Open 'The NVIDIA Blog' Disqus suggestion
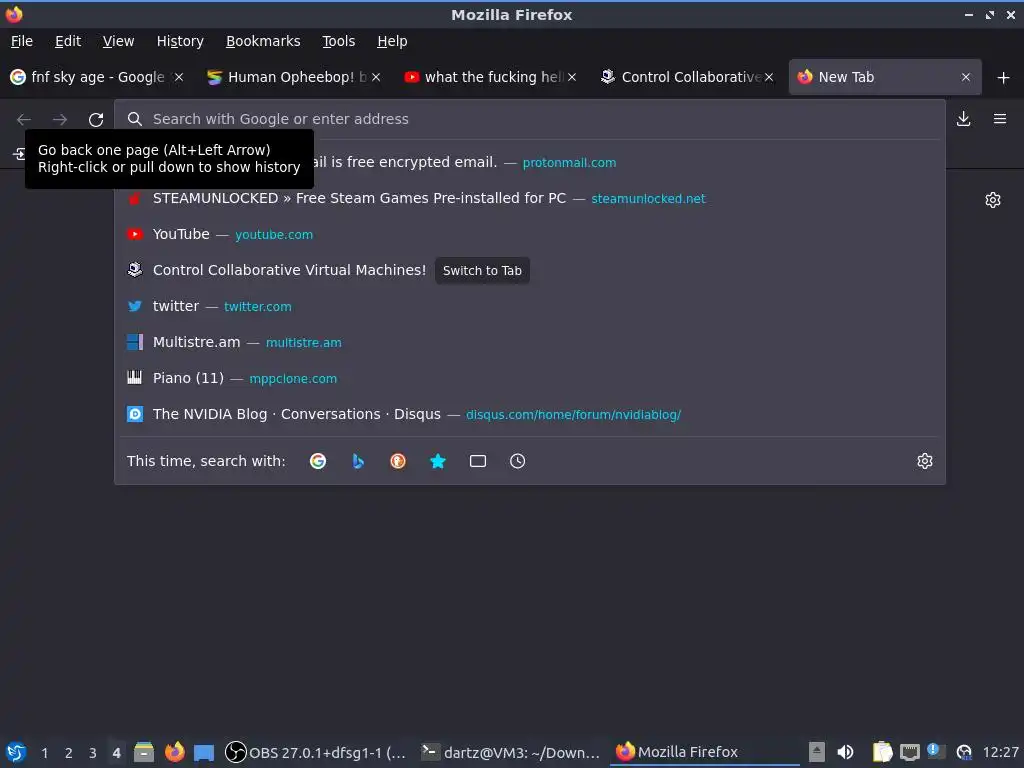 (530, 414)
